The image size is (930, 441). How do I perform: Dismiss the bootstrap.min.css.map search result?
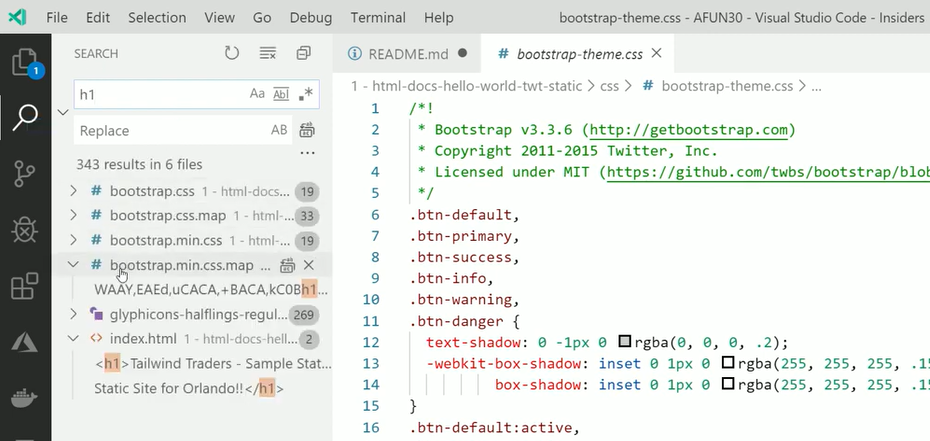click(x=308, y=265)
